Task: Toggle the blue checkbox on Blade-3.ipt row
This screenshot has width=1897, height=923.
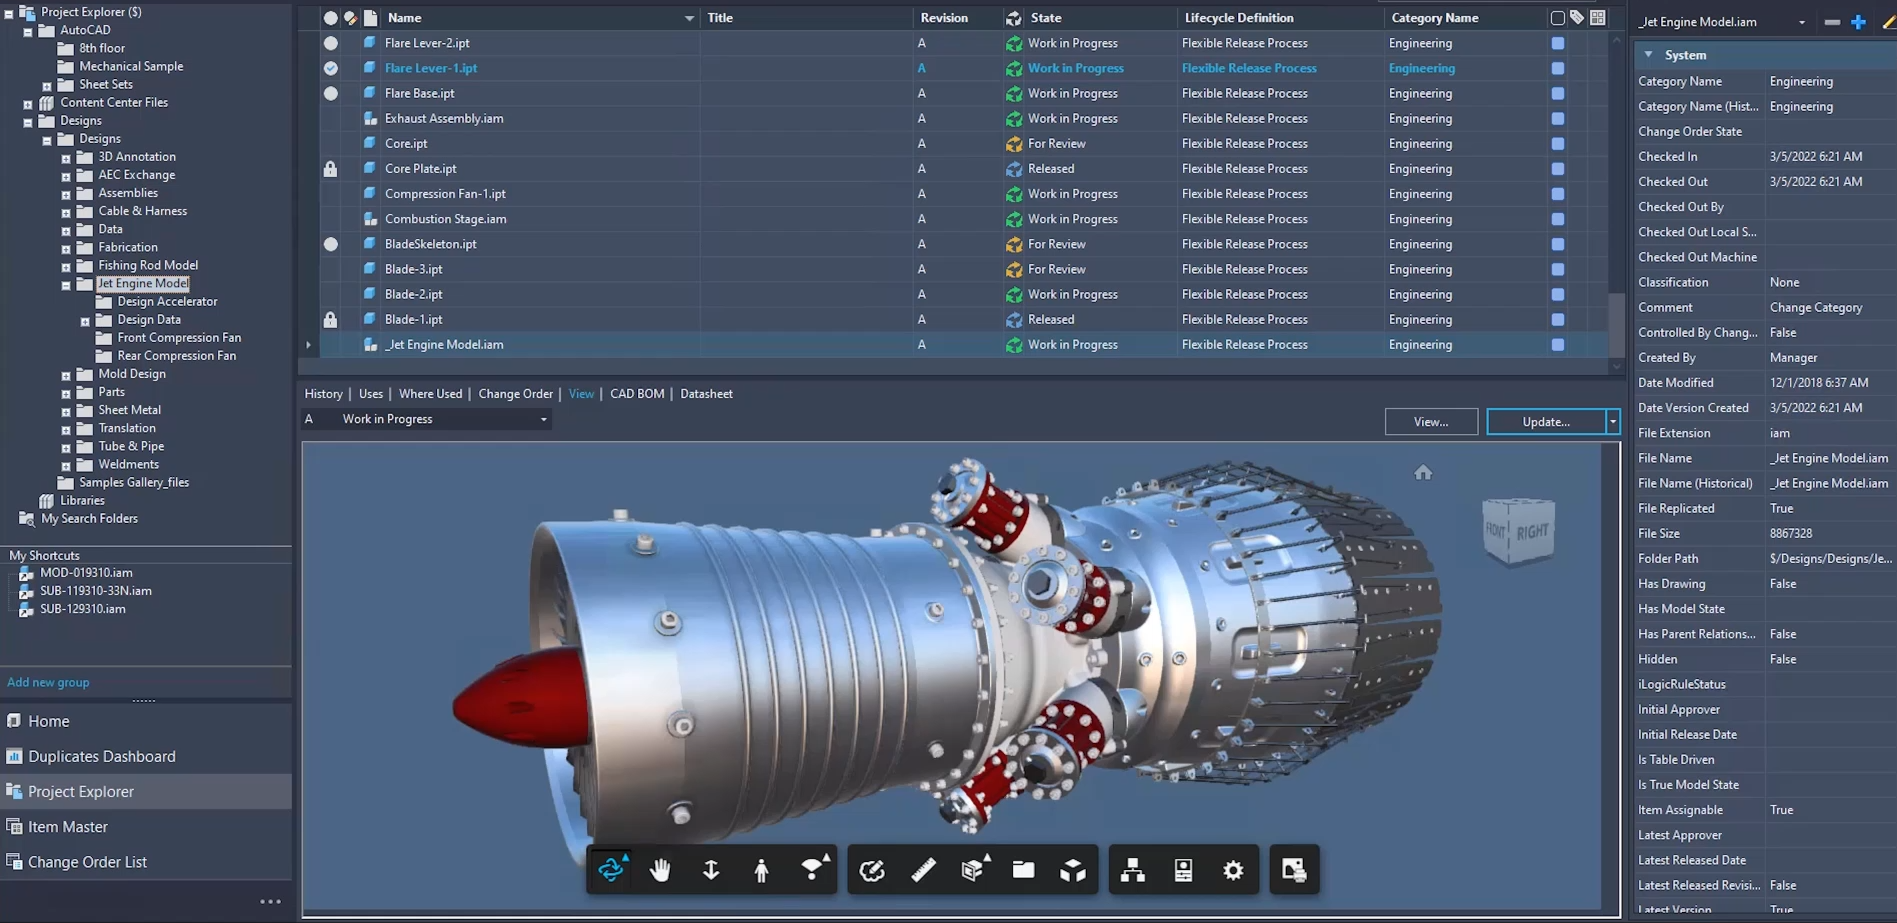Action: pos(1557,269)
